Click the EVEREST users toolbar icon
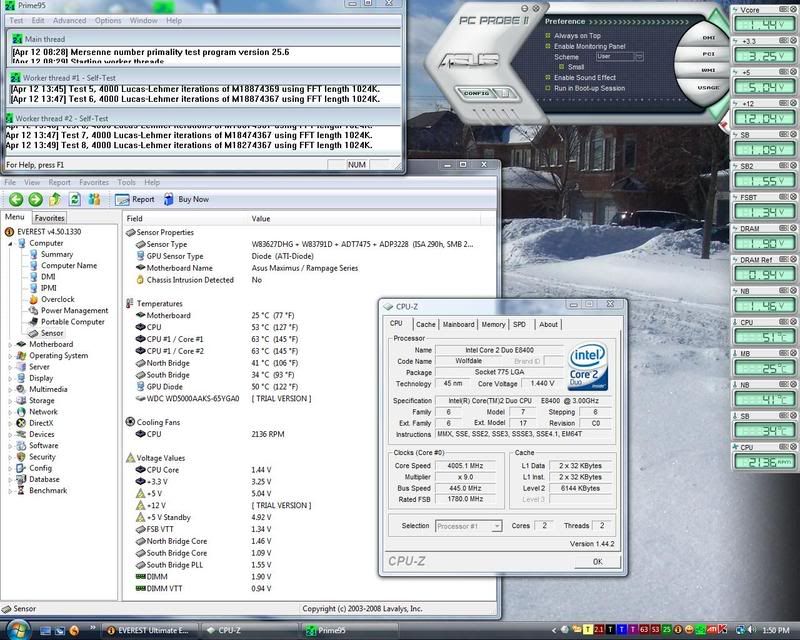800x640 pixels. pos(94,200)
